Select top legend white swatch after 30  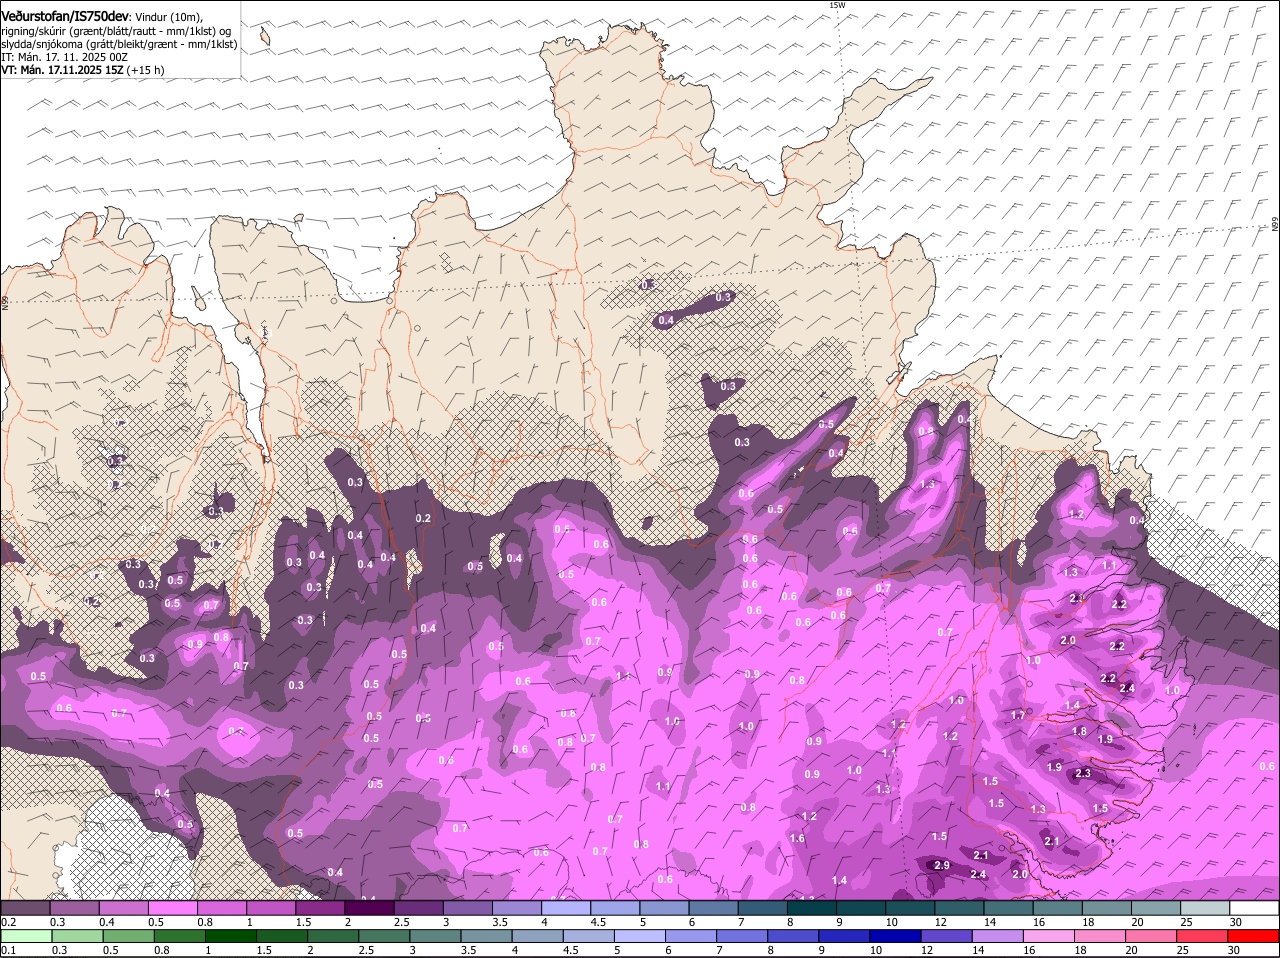coord(1254,908)
